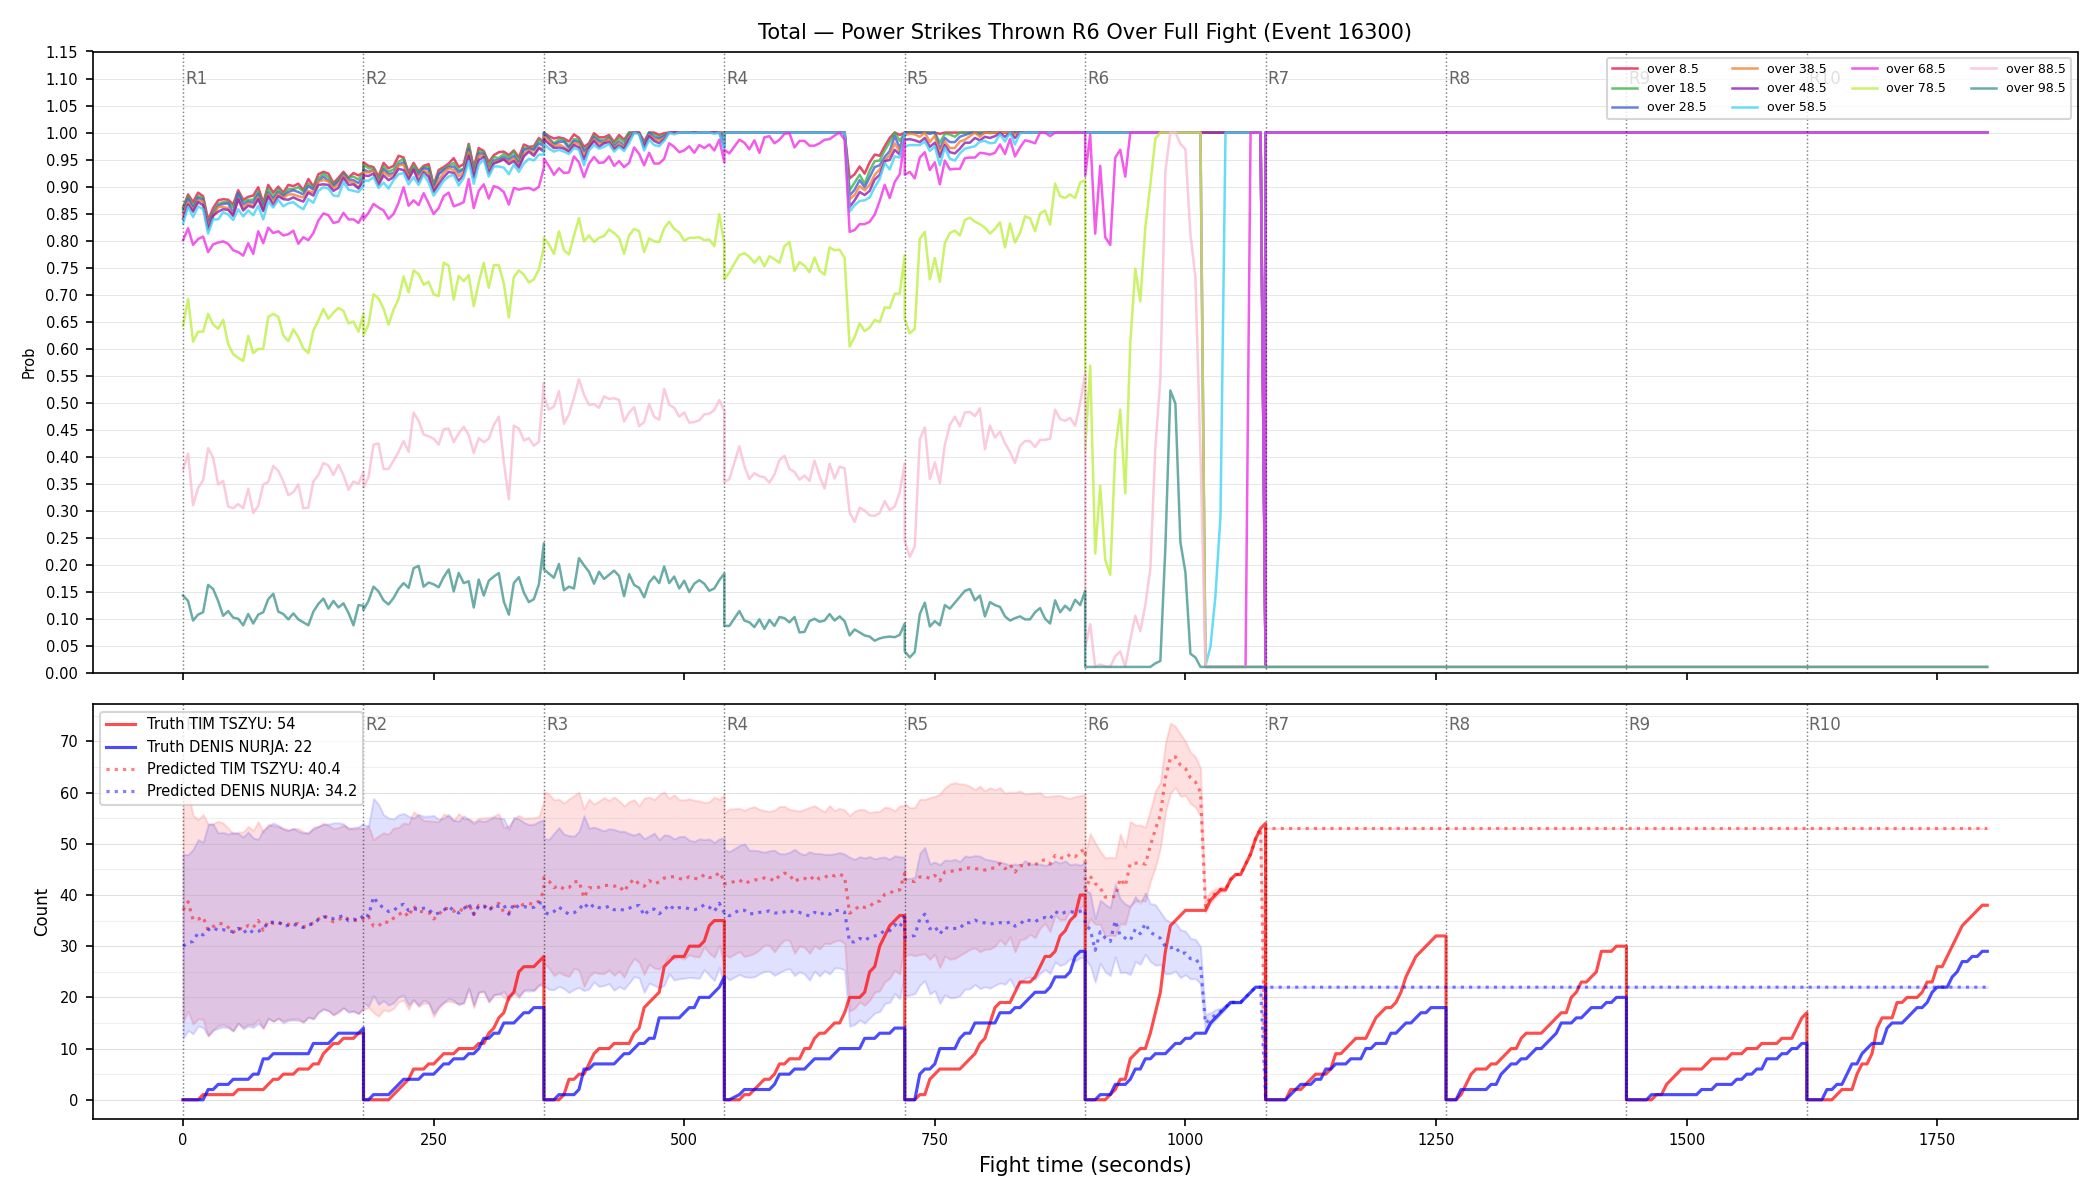Click the 0.50 tick on the Prob axis
The width and height of the screenshot is (2100, 1200).
pyautogui.click(x=61, y=403)
